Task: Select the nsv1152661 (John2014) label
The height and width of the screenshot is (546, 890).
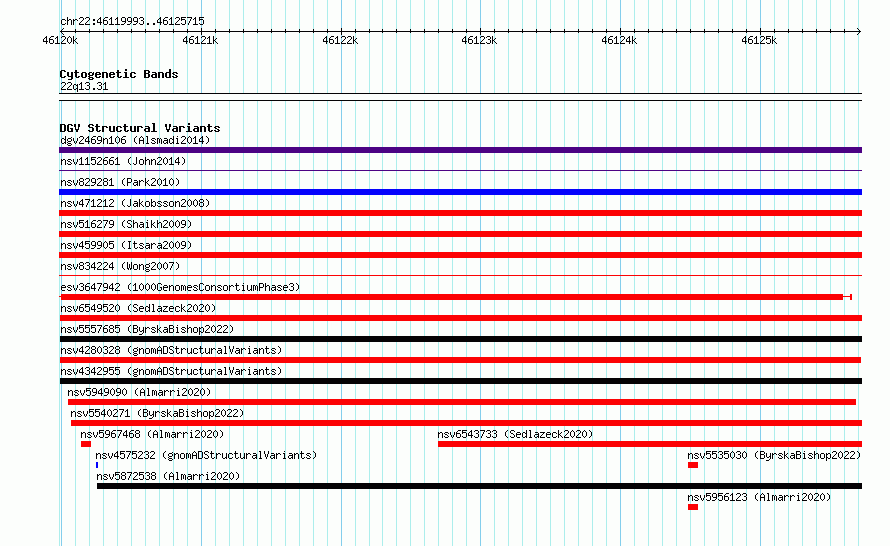Action: [123, 161]
